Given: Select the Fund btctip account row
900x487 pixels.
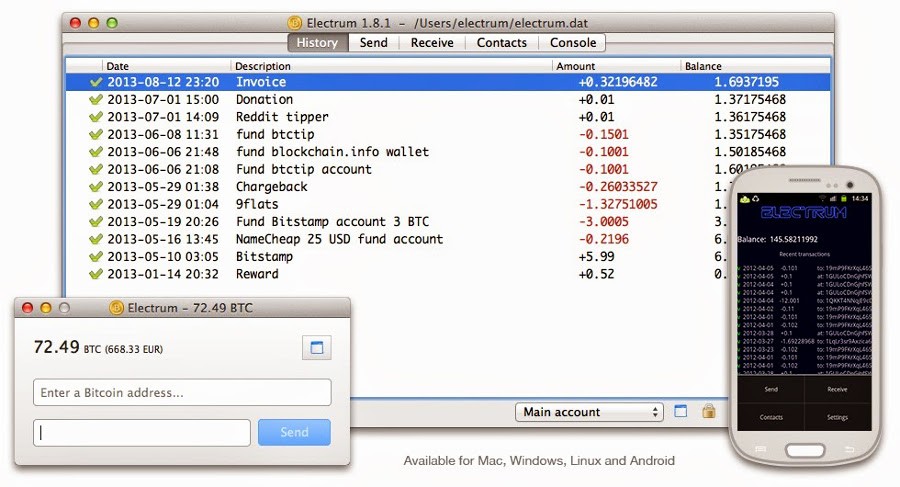Looking at the screenshot, I should pyautogui.click(x=402, y=169).
